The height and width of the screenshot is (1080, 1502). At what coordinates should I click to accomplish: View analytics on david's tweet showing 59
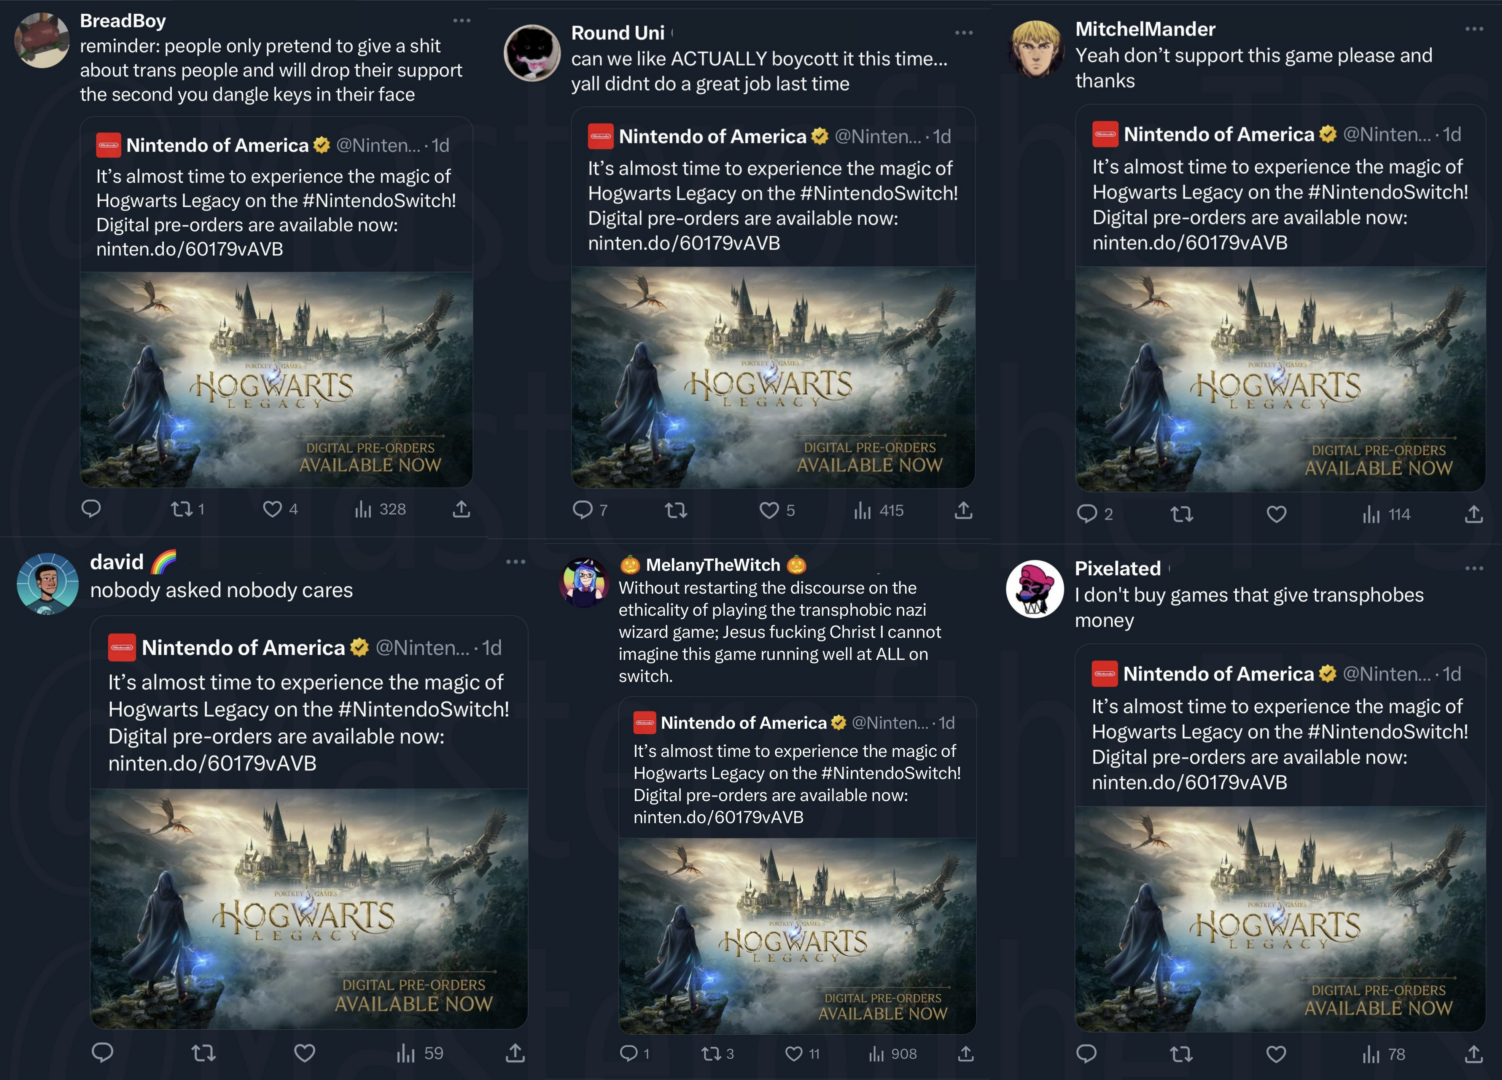(420, 1053)
